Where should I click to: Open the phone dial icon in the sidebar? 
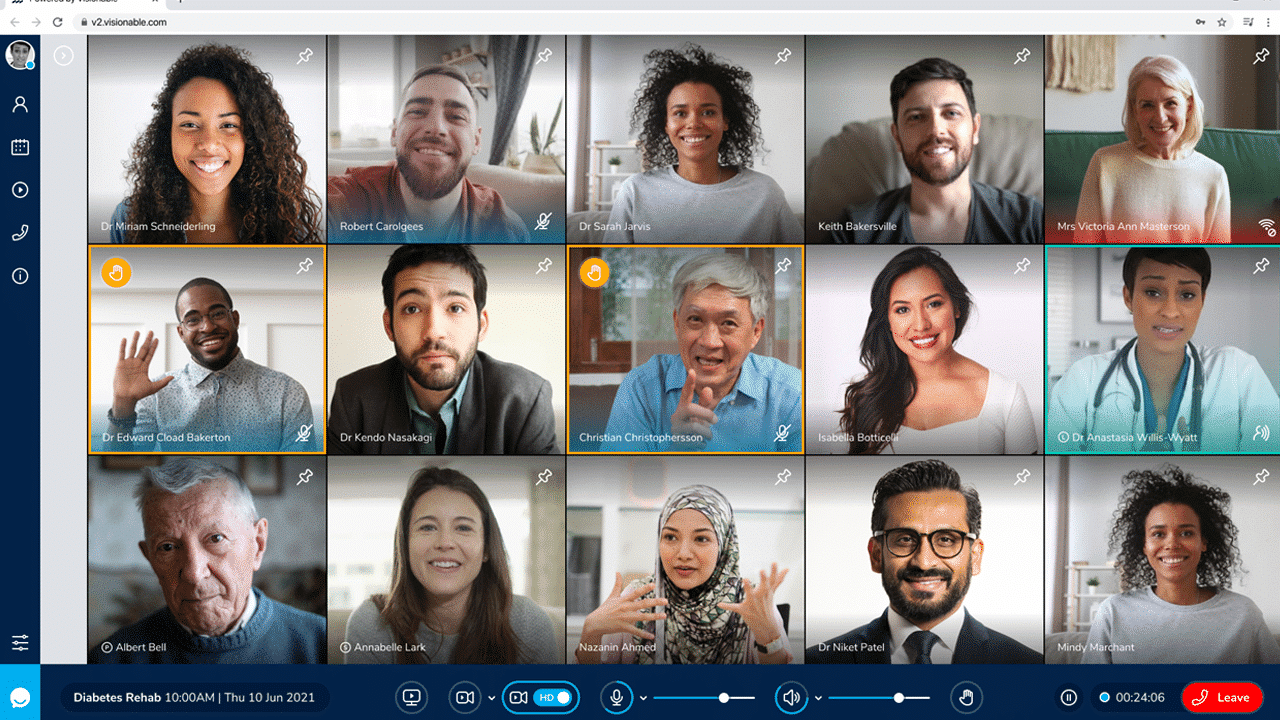tap(20, 232)
